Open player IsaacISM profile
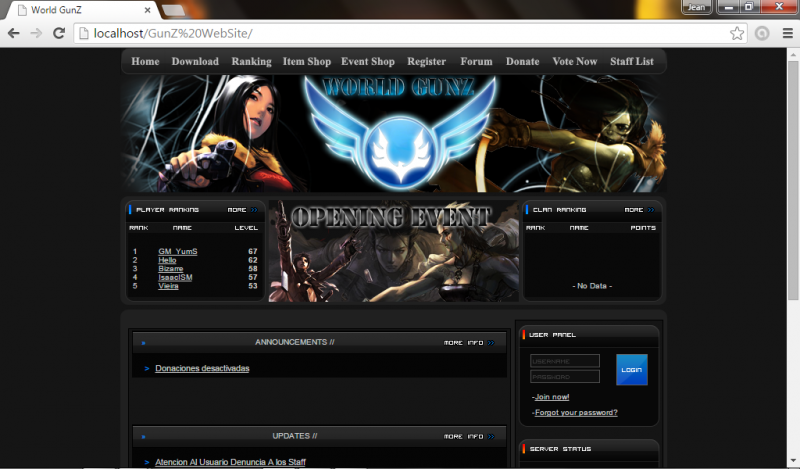This screenshot has height=469, width=800. pos(175,277)
